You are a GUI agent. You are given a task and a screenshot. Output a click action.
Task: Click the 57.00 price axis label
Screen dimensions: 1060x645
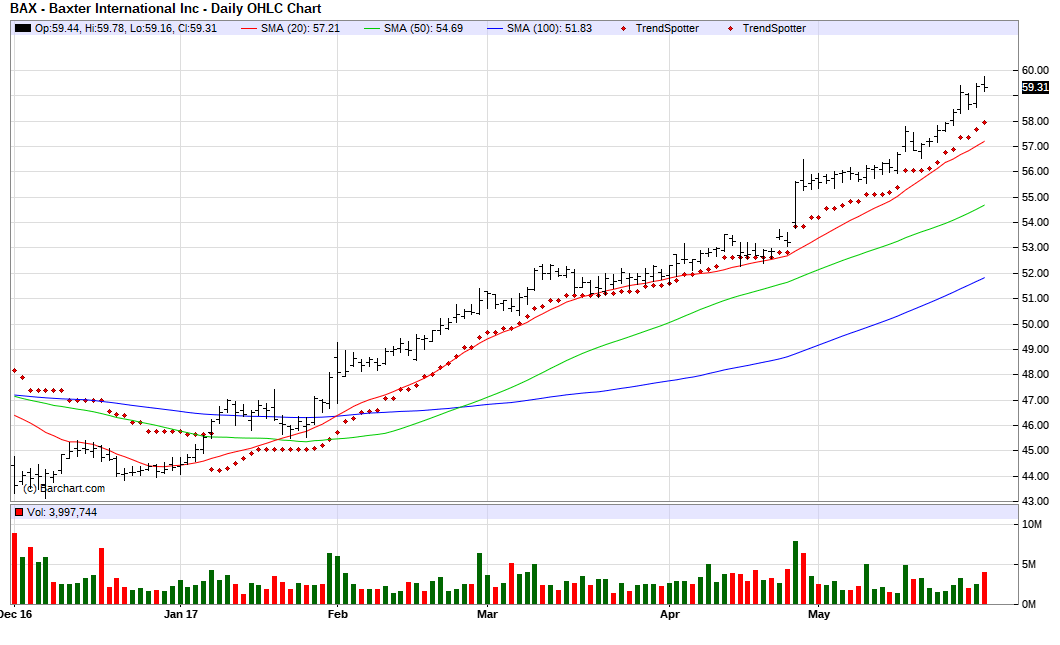tap(1035, 146)
